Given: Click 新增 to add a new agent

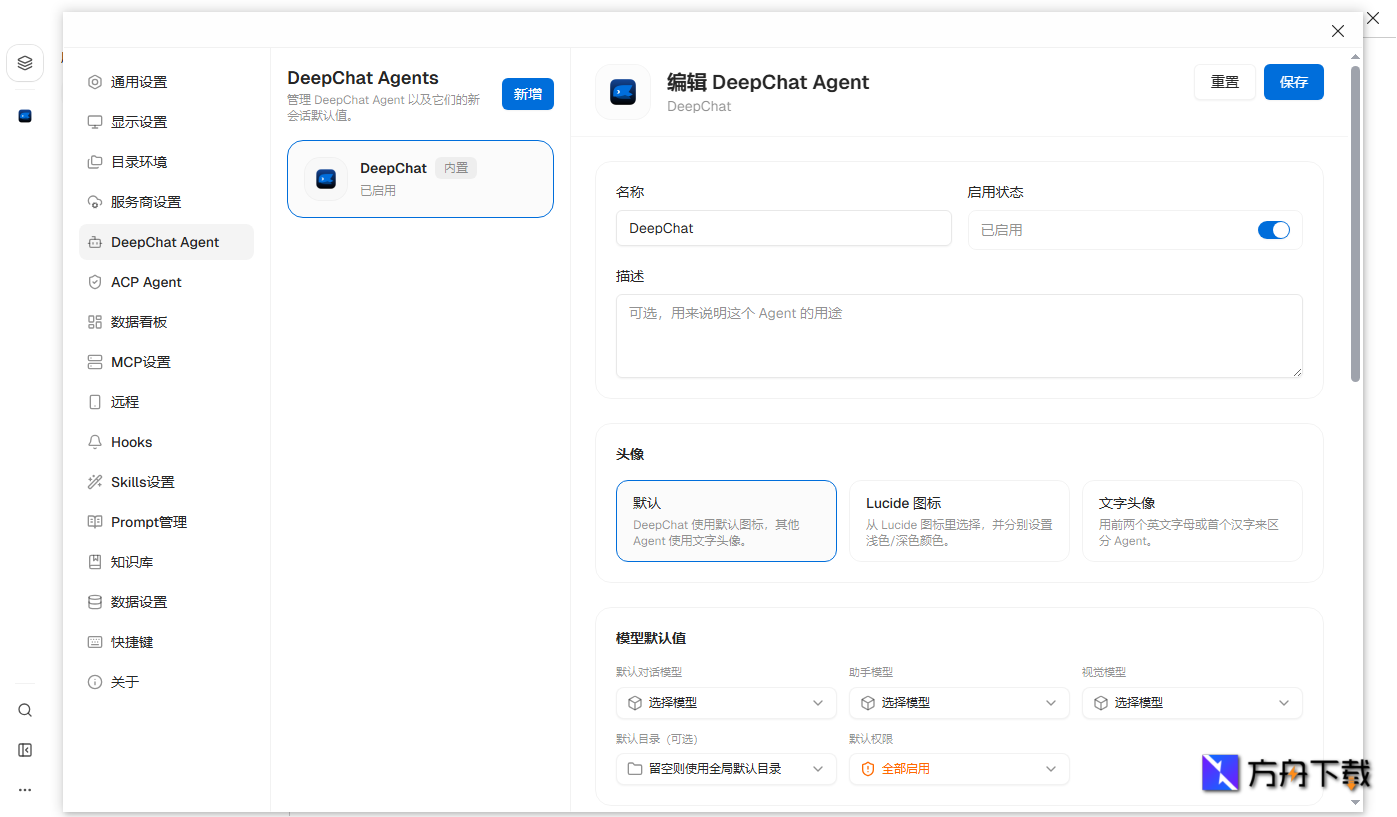Looking at the screenshot, I should tap(527, 93).
